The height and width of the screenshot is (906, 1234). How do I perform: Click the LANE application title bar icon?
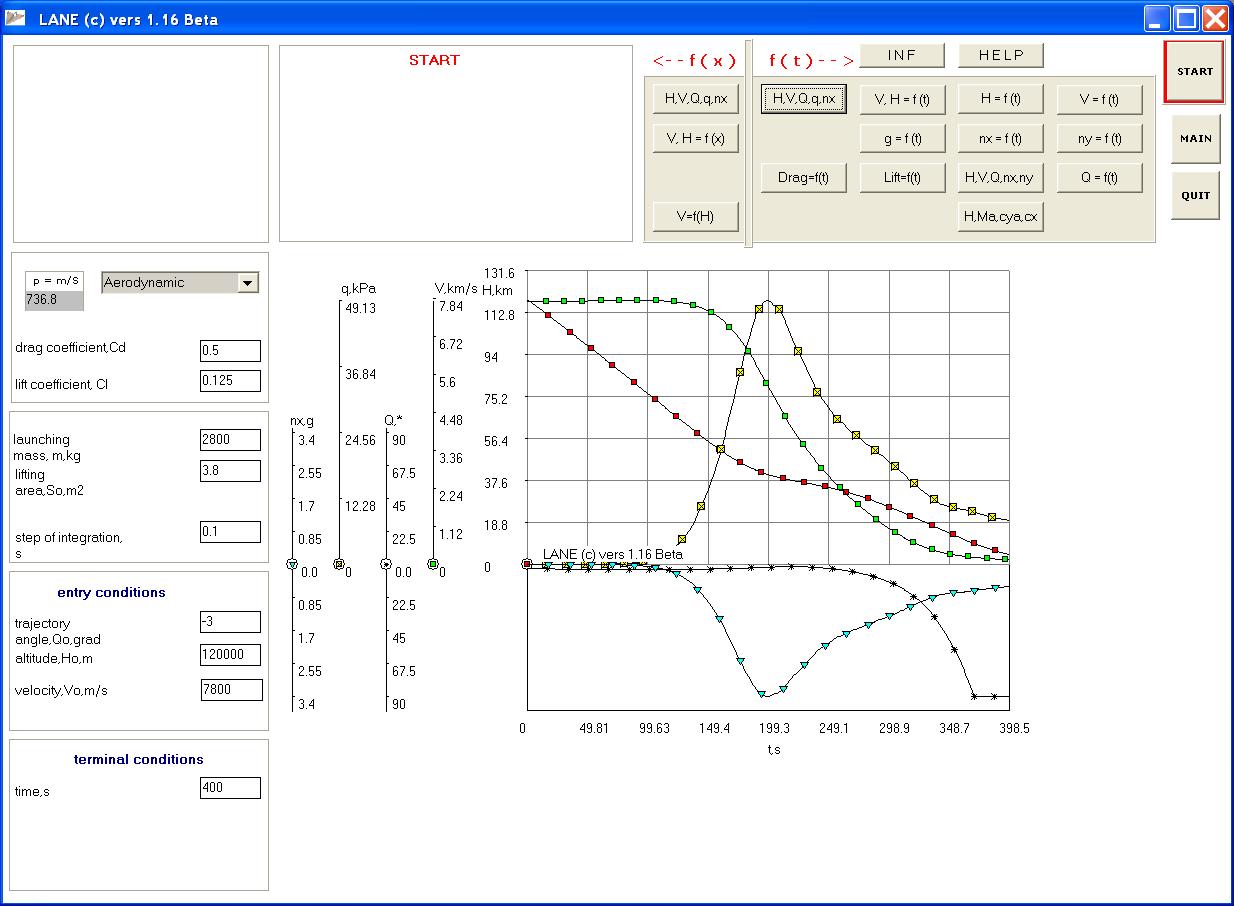(15, 19)
